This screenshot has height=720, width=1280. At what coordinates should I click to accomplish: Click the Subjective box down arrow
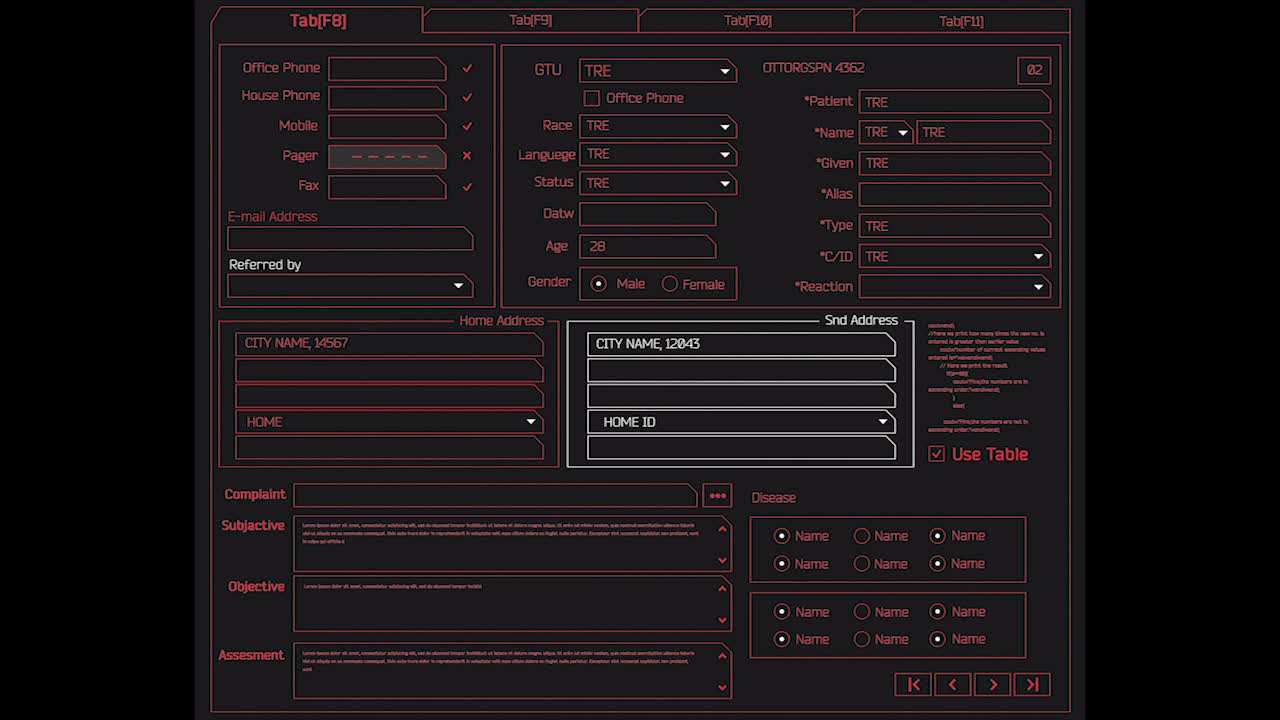click(x=722, y=559)
